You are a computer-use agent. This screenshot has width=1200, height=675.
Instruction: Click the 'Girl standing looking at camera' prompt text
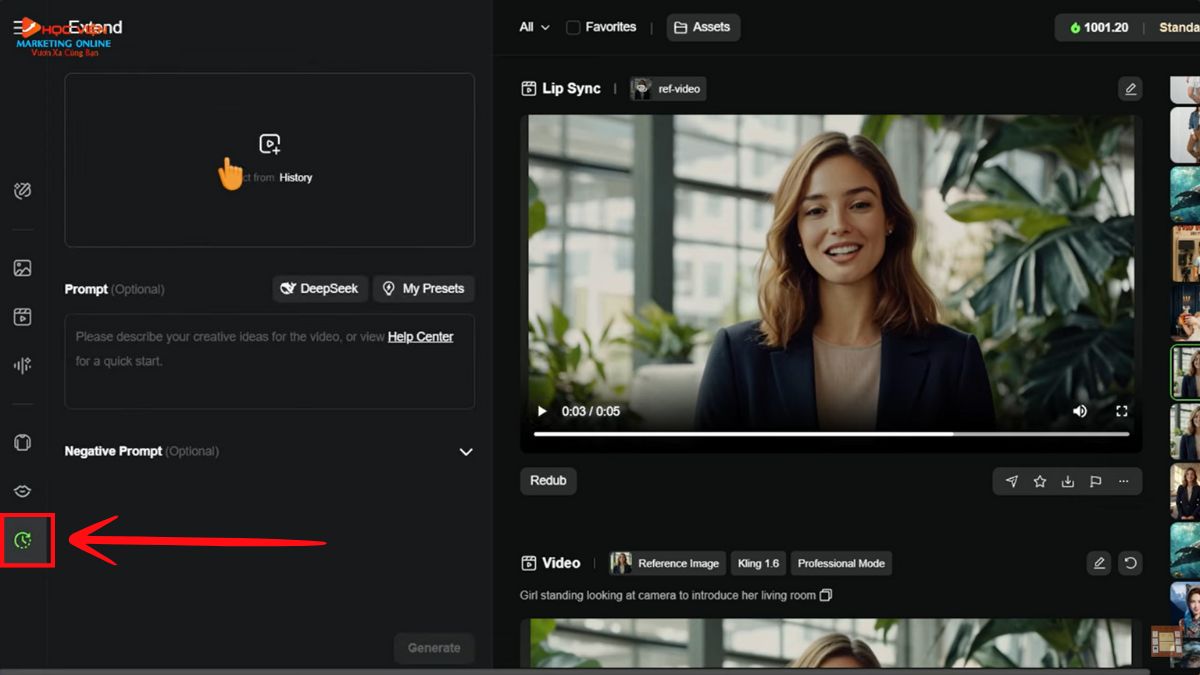click(668, 595)
